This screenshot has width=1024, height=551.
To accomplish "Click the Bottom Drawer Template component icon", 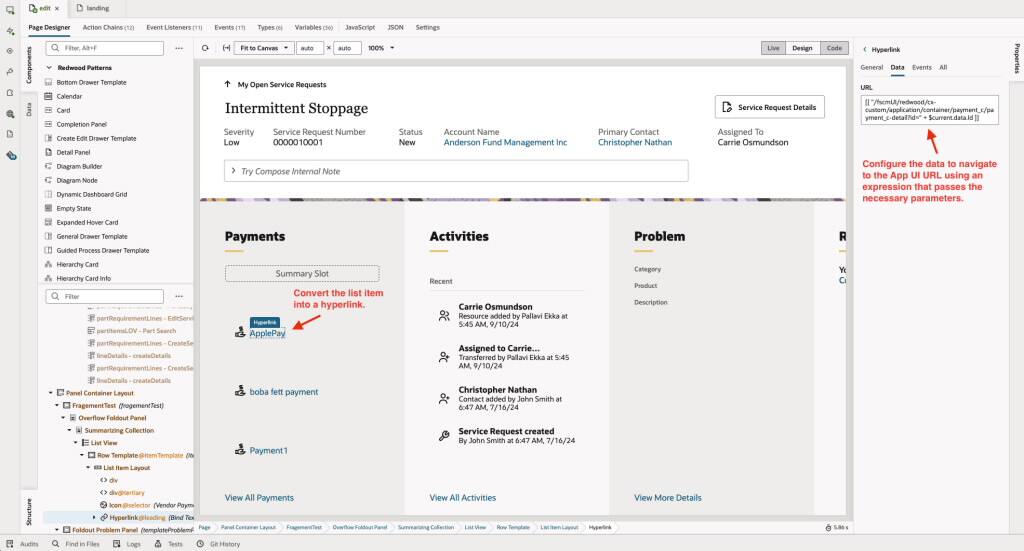I will (48, 82).
